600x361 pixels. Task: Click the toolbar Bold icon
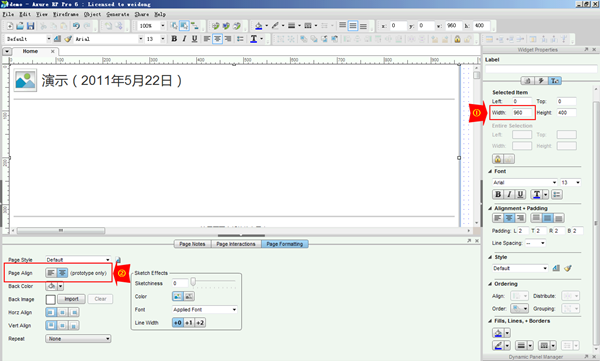click(174, 39)
